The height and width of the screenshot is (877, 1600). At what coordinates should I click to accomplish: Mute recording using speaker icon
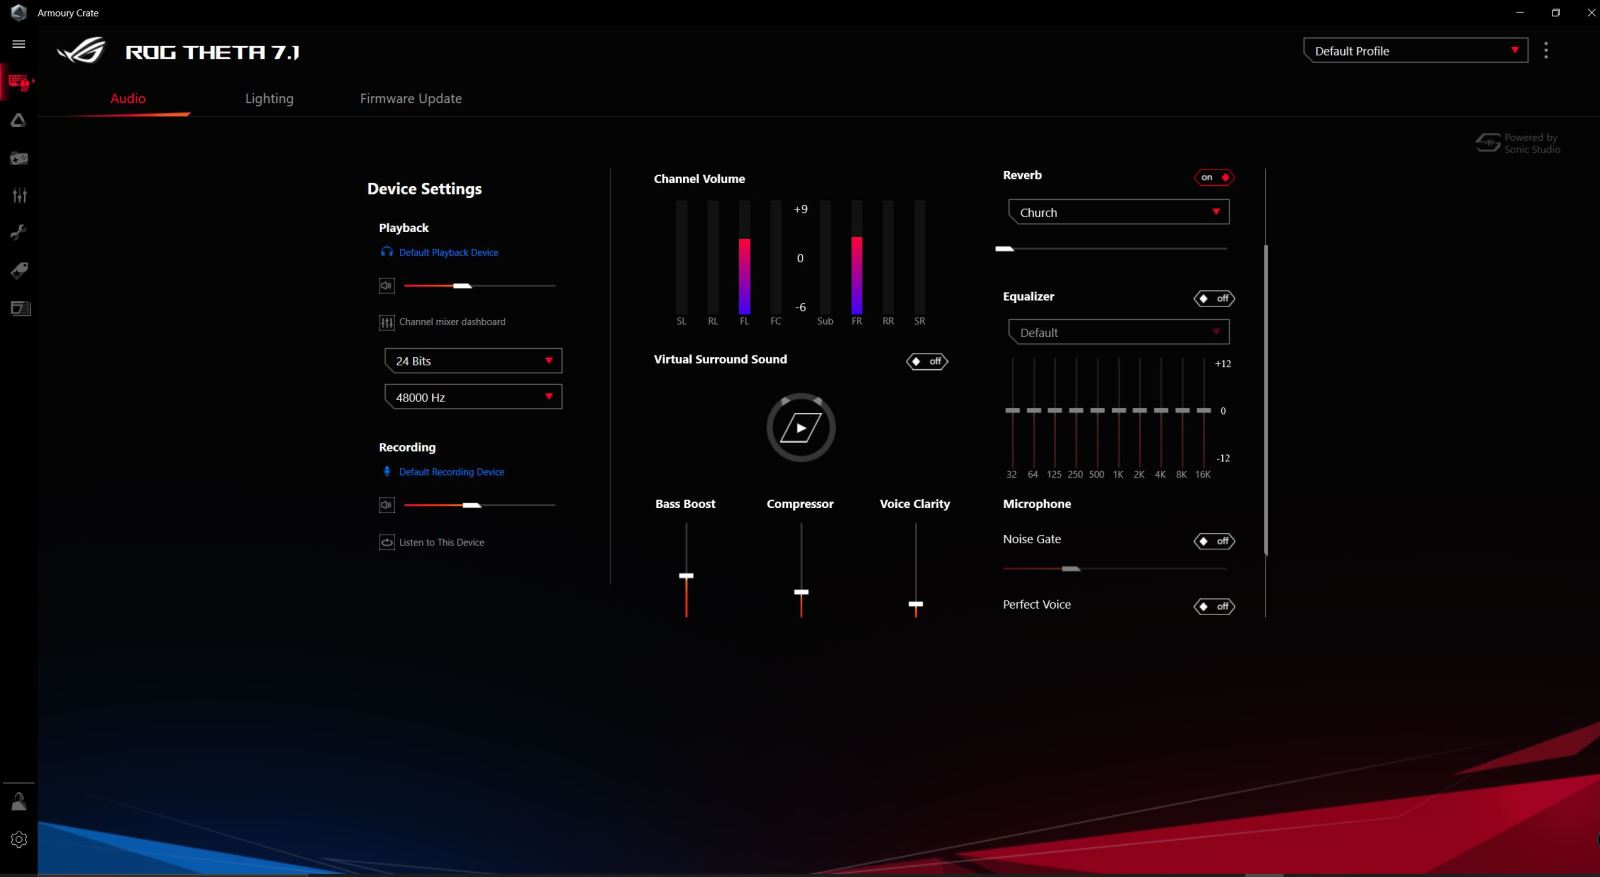pyautogui.click(x=387, y=505)
